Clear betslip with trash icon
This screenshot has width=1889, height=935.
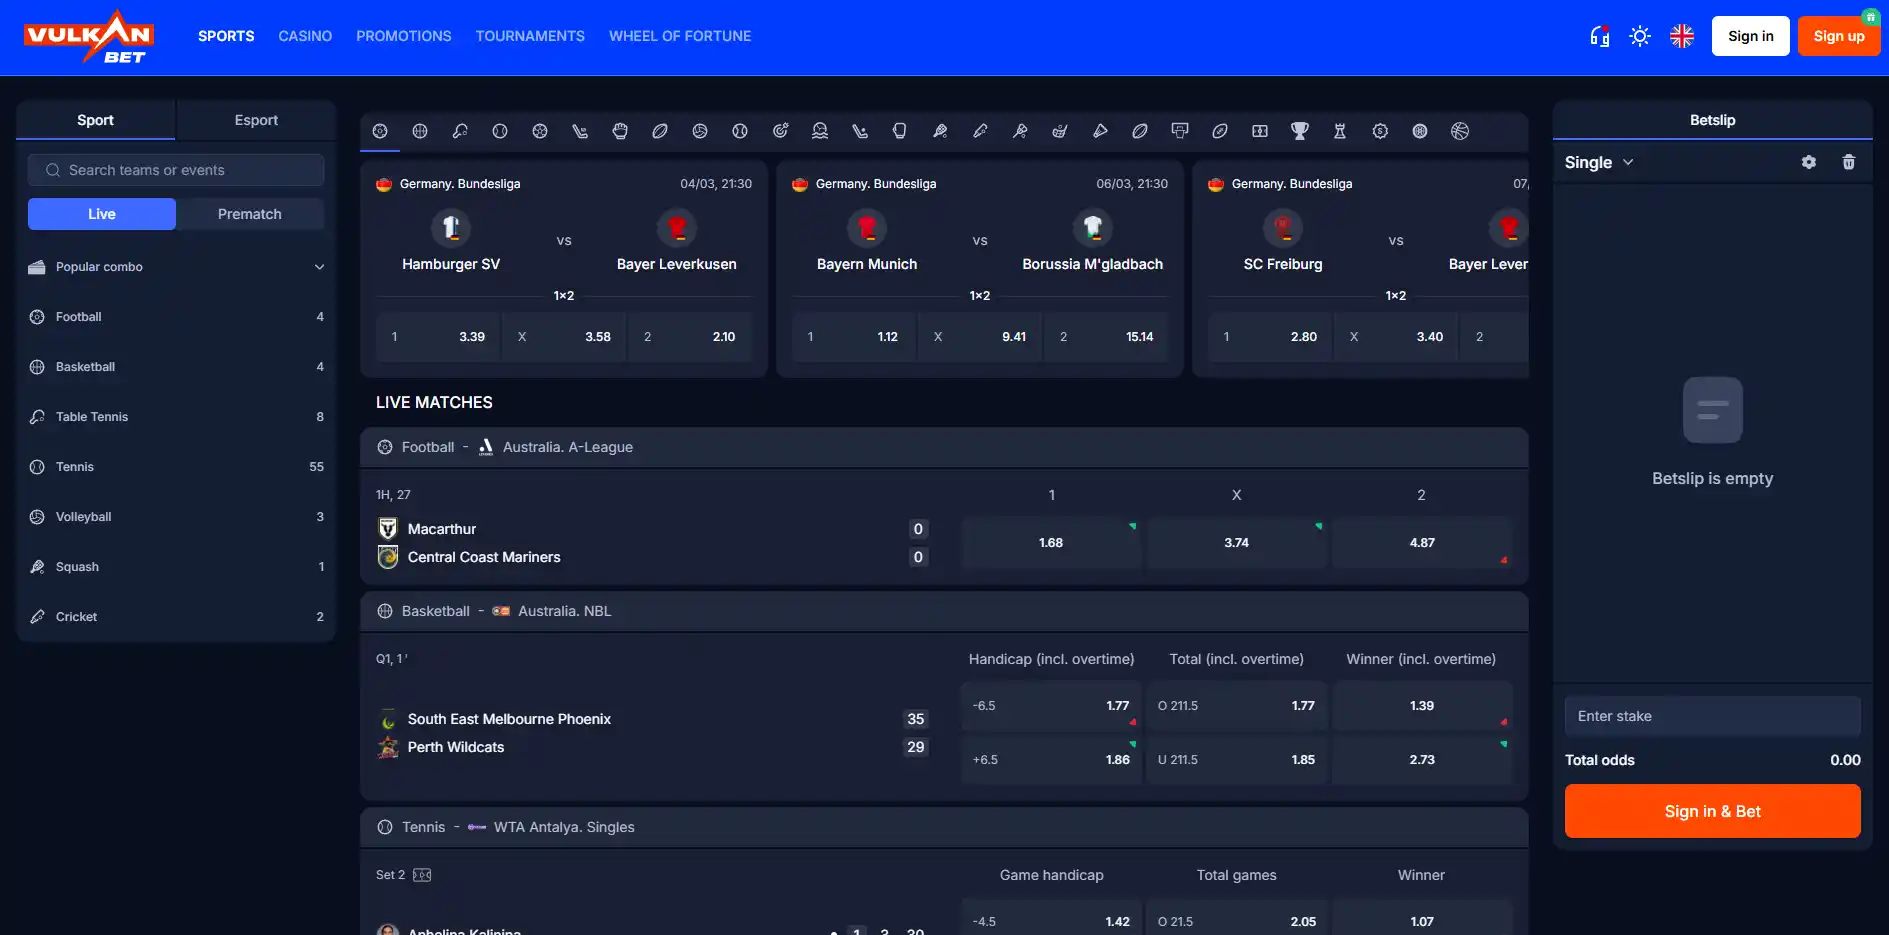(x=1849, y=162)
